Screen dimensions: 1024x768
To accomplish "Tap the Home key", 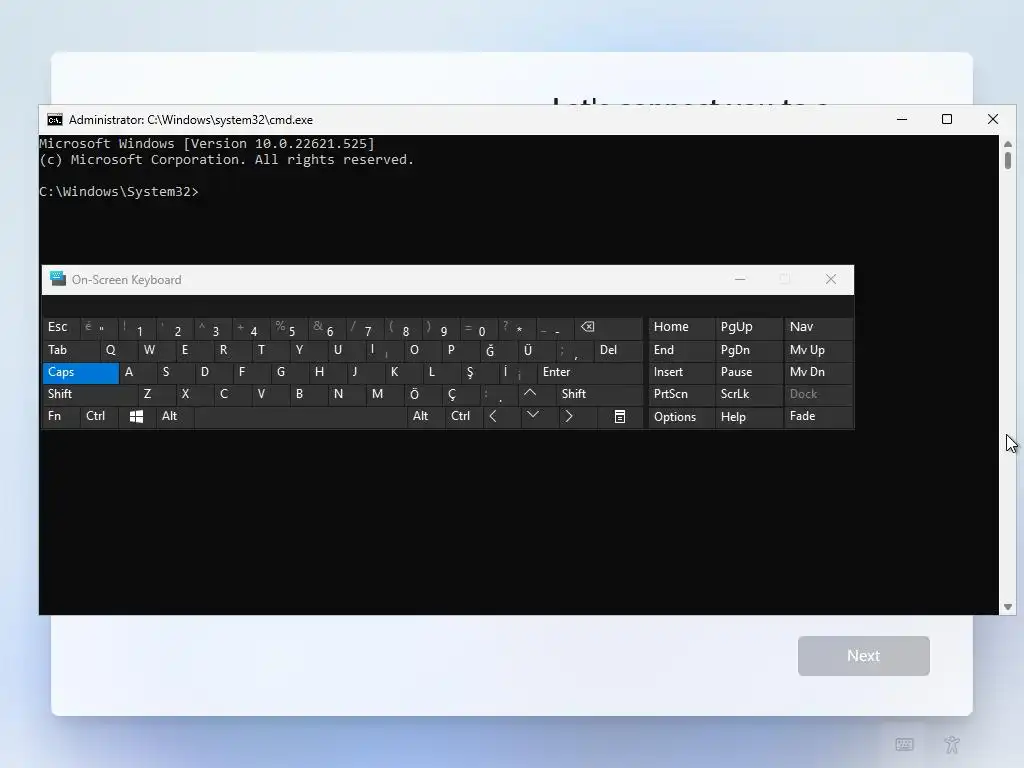I will tap(681, 328).
